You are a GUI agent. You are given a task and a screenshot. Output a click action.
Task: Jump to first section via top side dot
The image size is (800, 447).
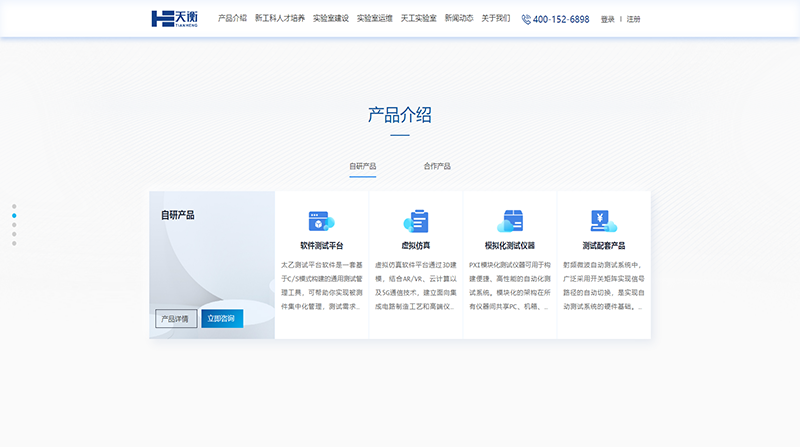click(14, 206)
